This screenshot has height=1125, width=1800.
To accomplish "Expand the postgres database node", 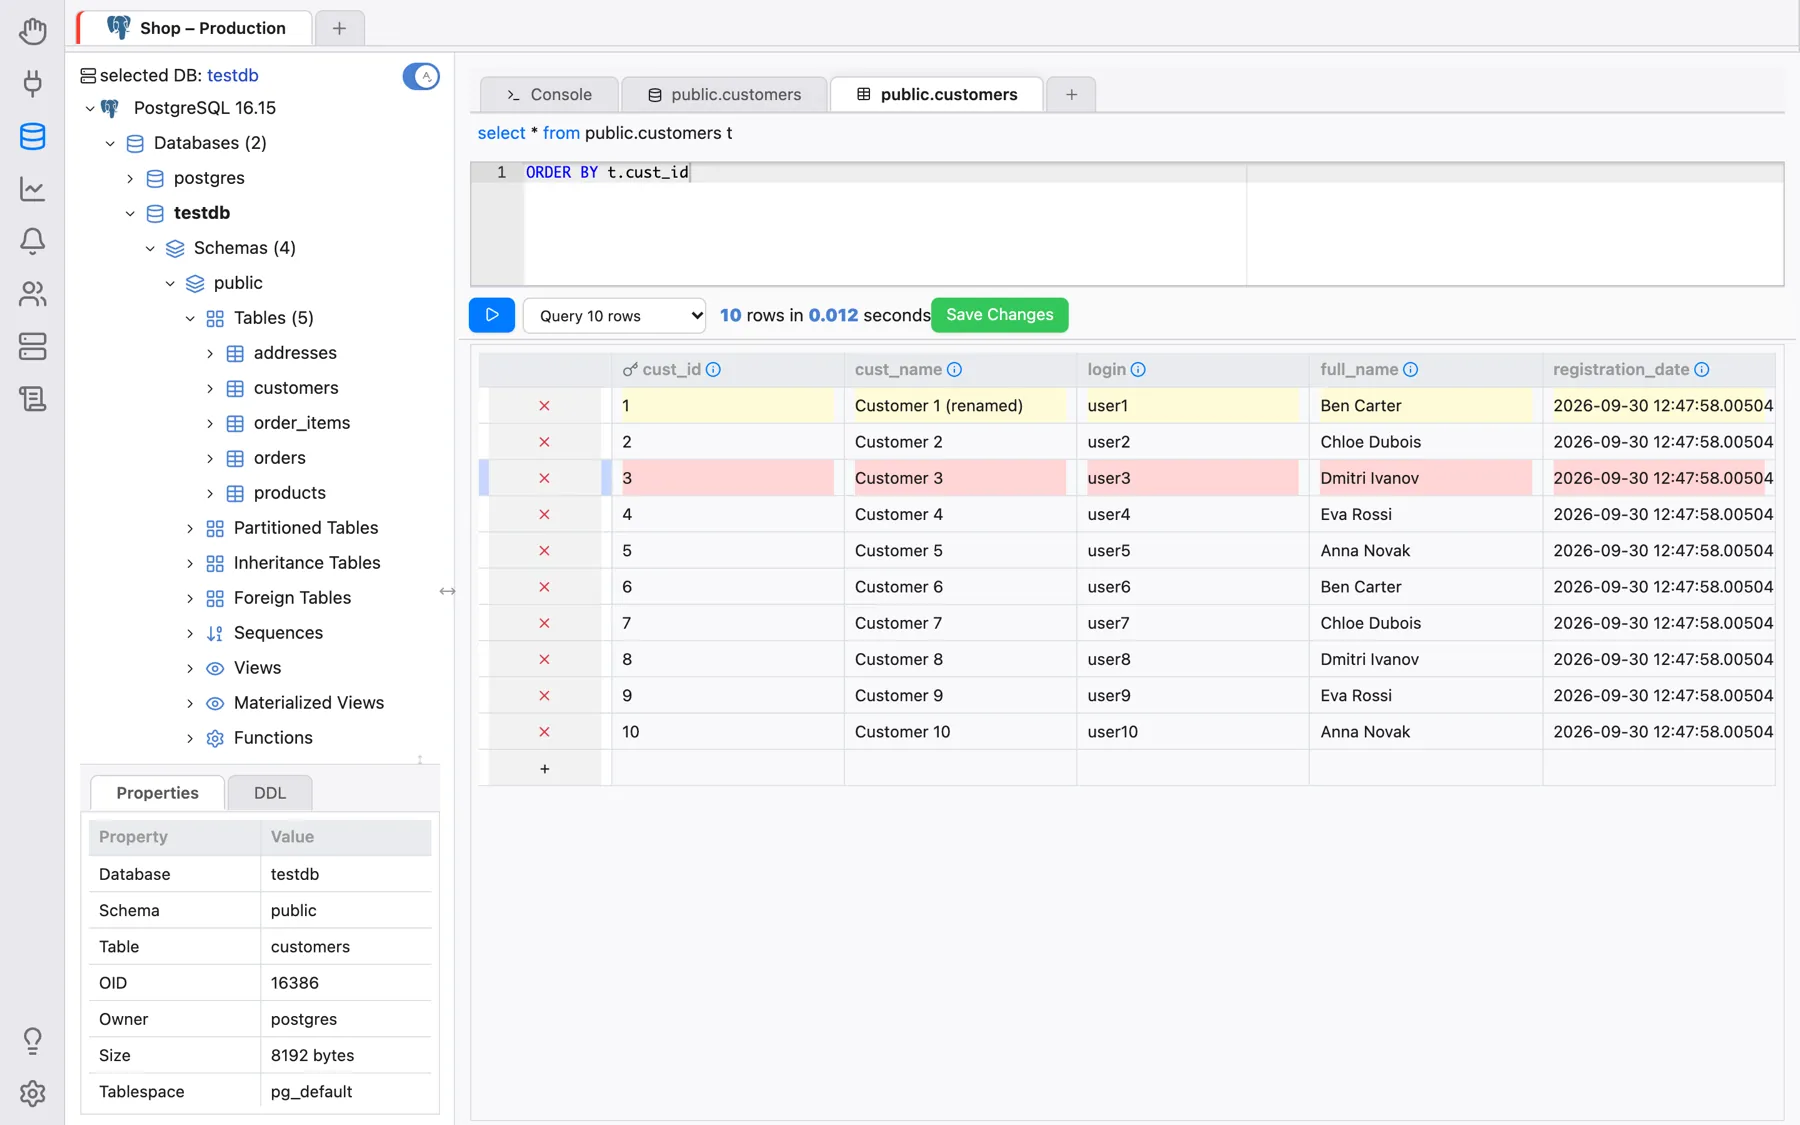I will point(130,178).
